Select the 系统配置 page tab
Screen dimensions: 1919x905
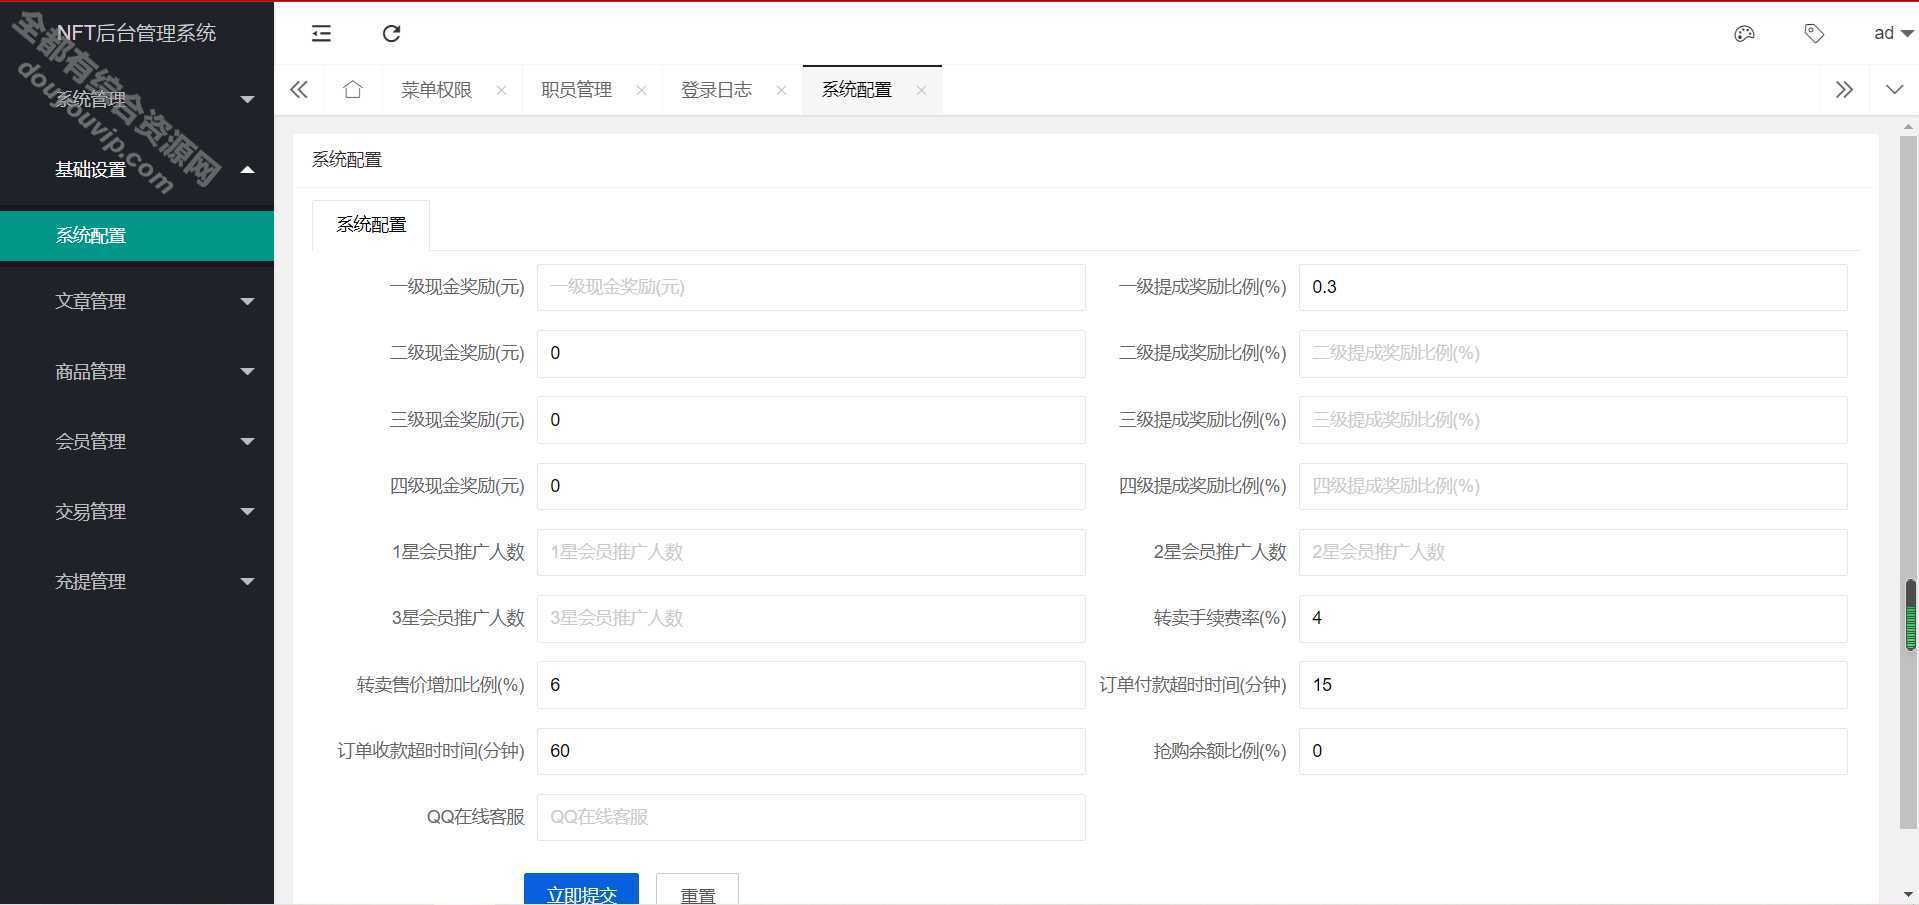(856, 90)
